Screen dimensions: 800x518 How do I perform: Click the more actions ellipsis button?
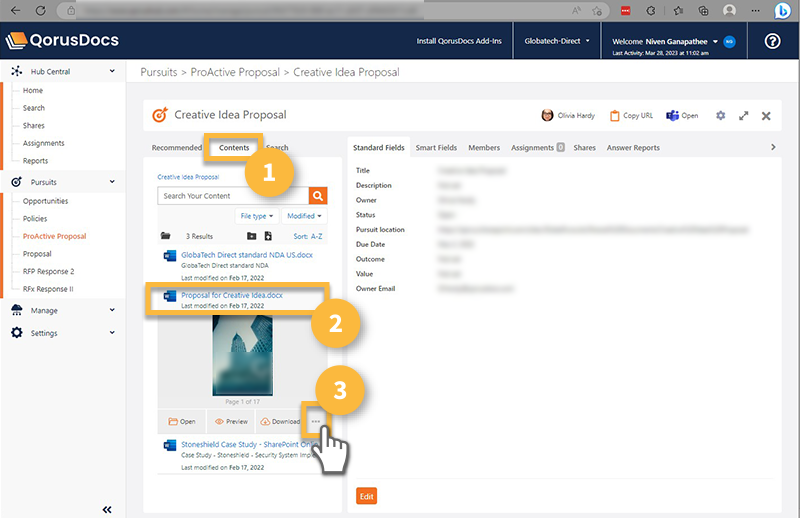point(316,421)
